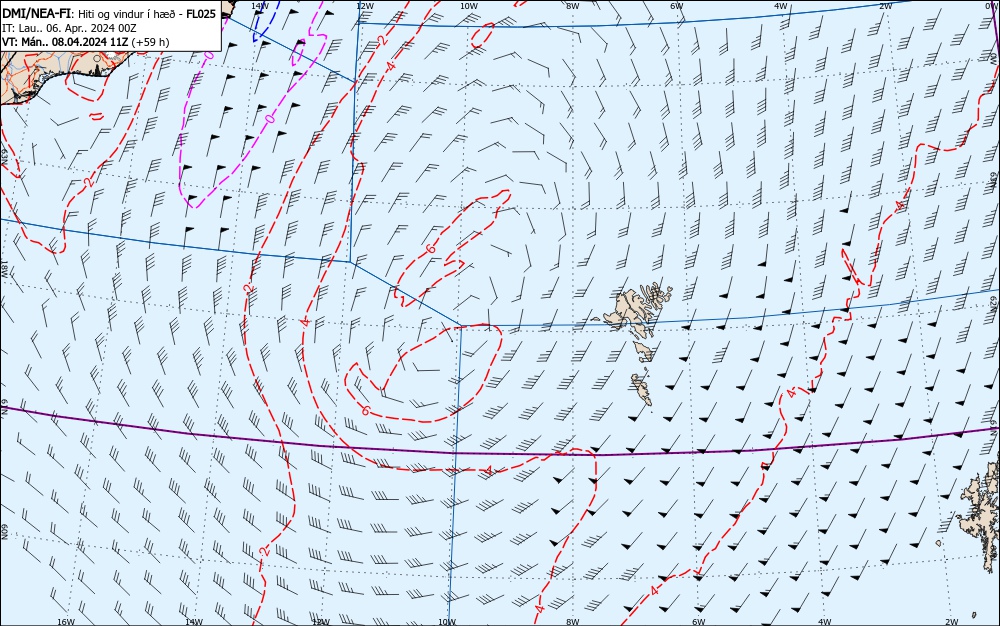
Task: Click the 6W label on the top edge
Action: 676,5
